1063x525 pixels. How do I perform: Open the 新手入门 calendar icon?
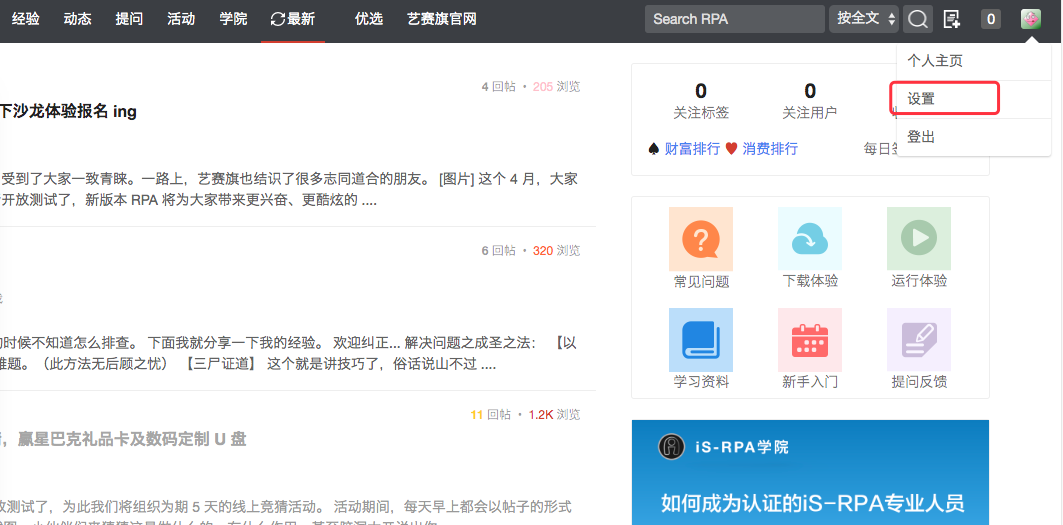[809, 339]
